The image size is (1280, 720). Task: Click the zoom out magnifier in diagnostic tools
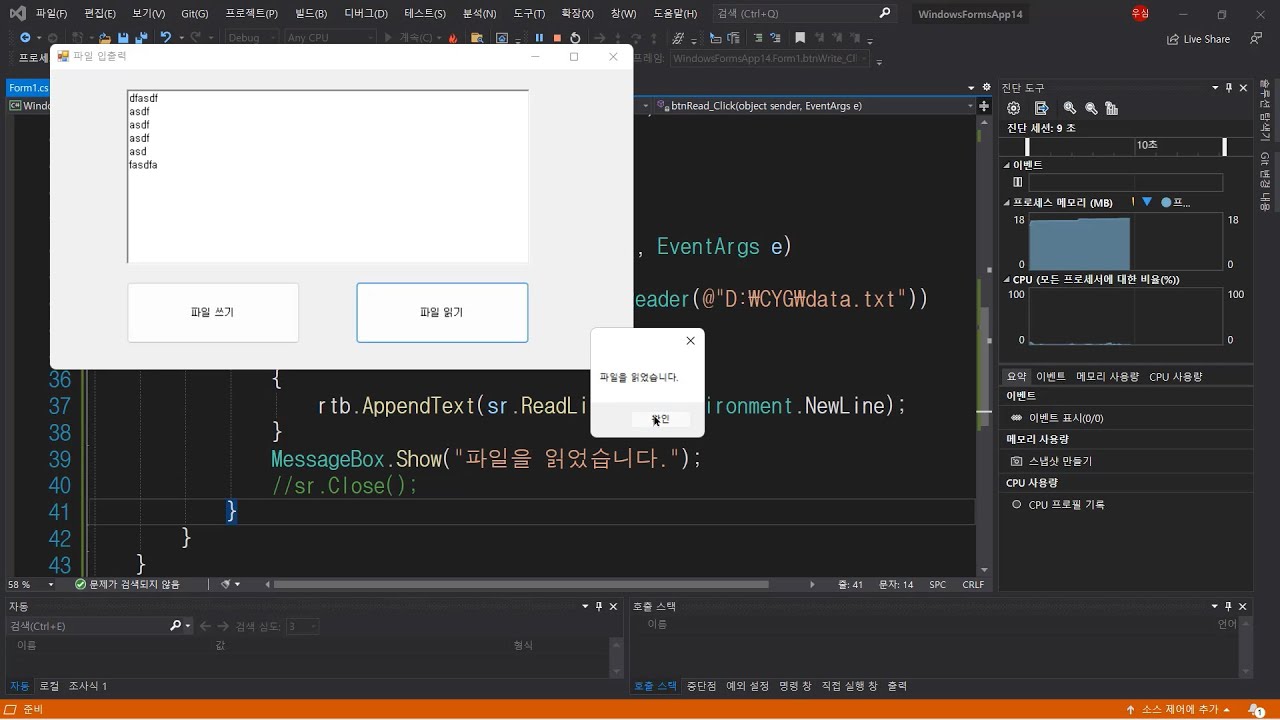coord(1091,108)
